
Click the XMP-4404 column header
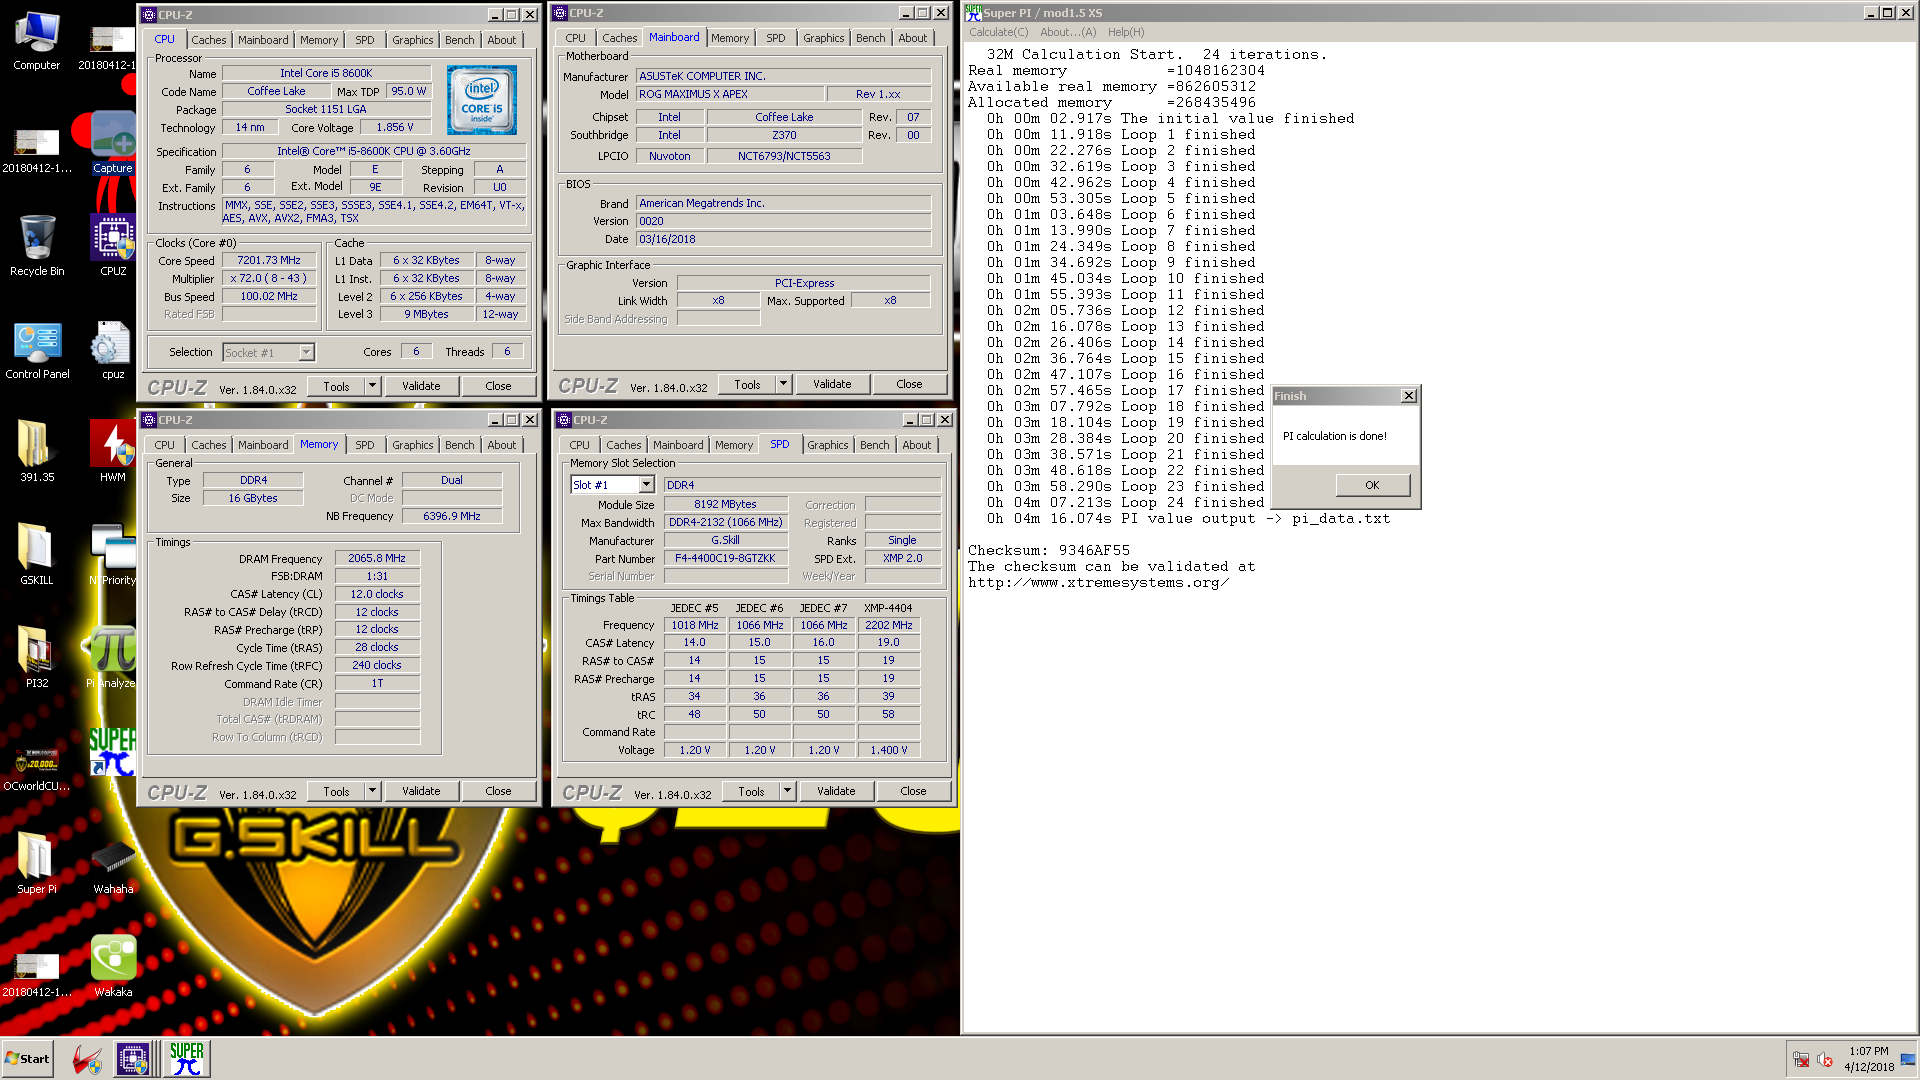pyautogui.click(x=888, y=607)
